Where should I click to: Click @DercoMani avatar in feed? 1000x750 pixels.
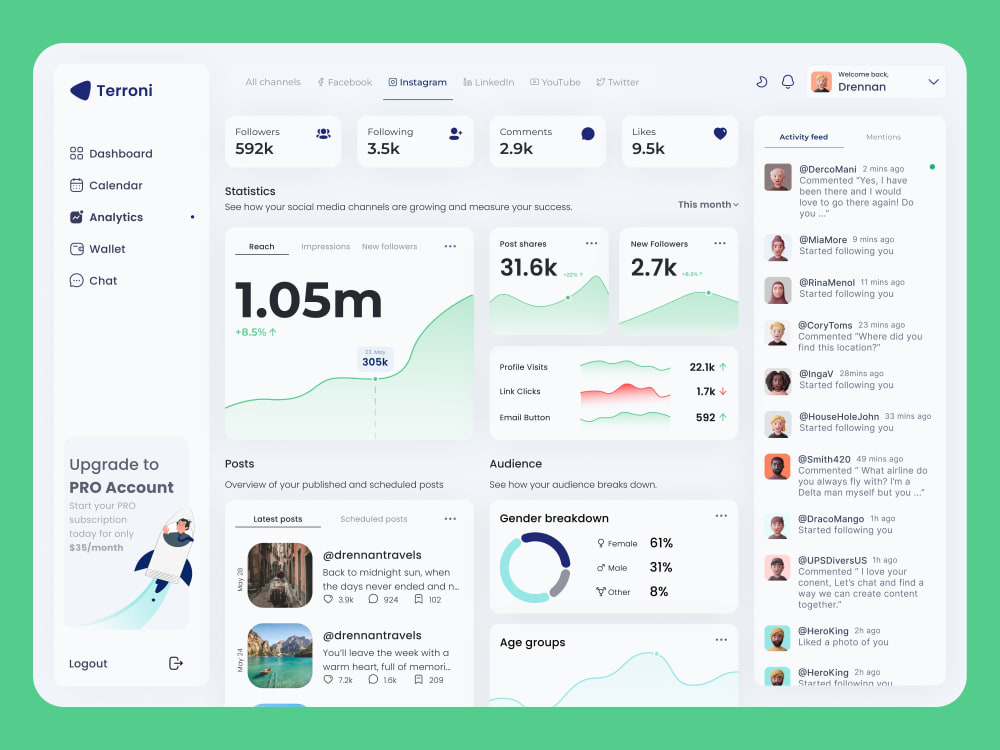click(x=777, y=177)
